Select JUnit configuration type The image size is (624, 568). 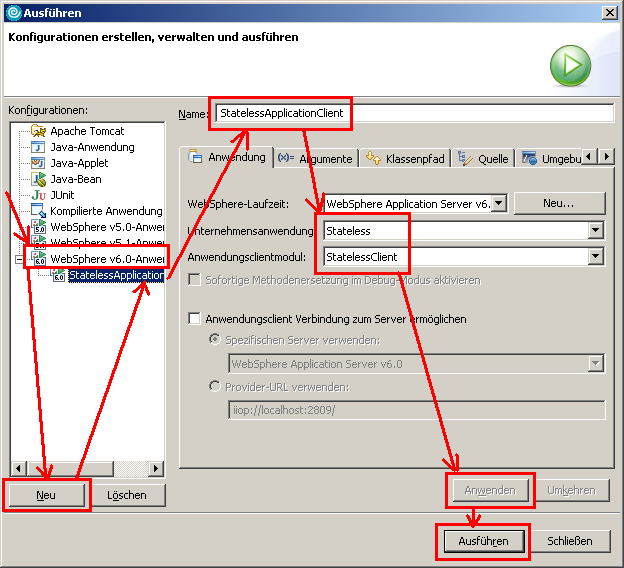(x=62, y=195)
